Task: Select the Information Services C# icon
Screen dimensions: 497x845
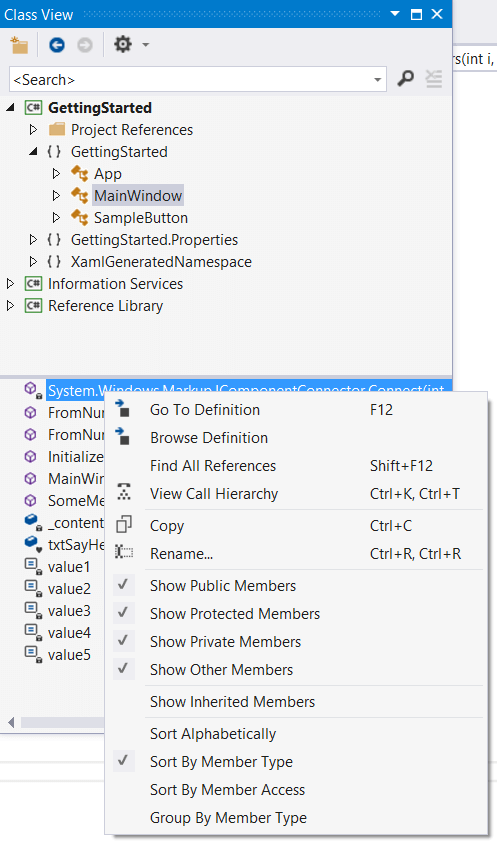Action: (x=33, y=283)
